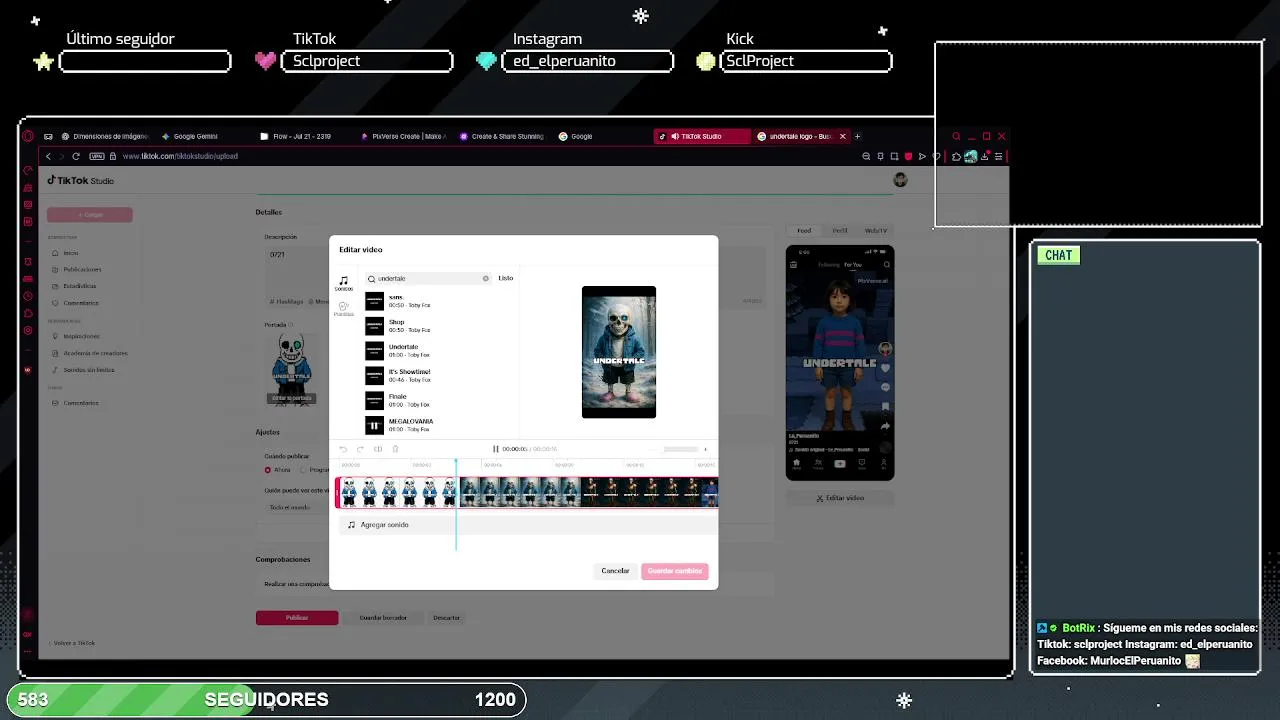Select the Shop track by Toby Fox

(440, 326)
